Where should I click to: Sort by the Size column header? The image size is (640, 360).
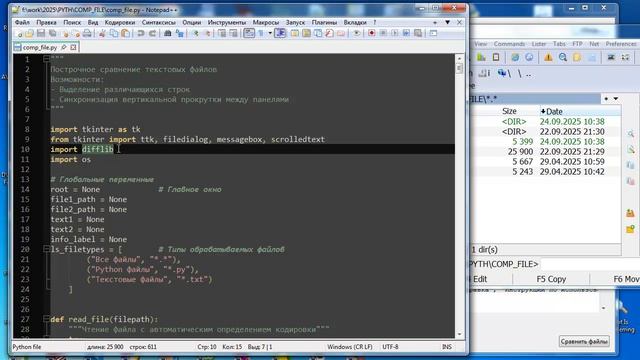click(509, 111)
